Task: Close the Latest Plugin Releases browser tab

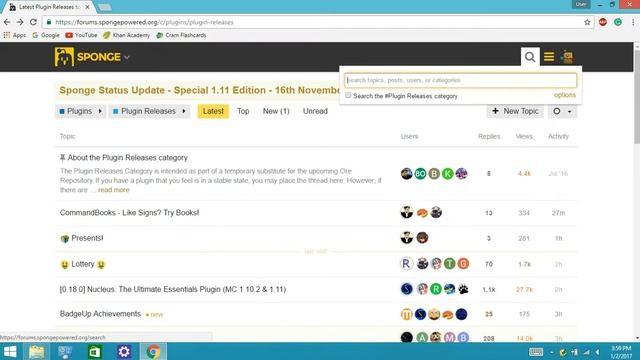Action: [x=87, y=7]
